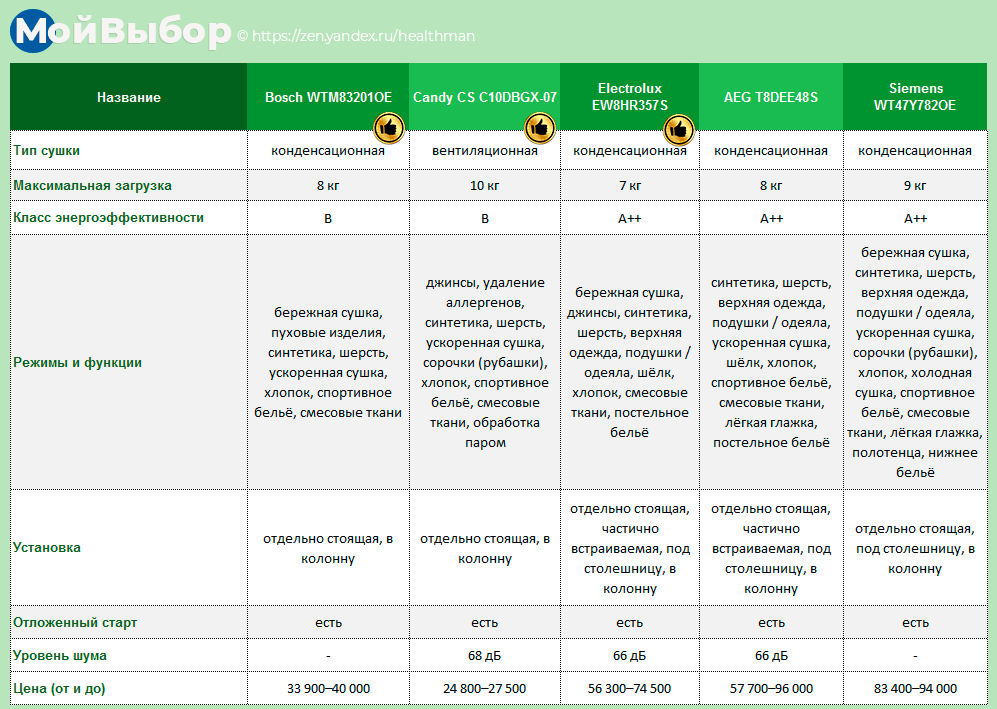Select the Siemens WT47Y782OE column header
Viewport: 997px width, 709px height.
pyautogui.click(x=915, y=97)
